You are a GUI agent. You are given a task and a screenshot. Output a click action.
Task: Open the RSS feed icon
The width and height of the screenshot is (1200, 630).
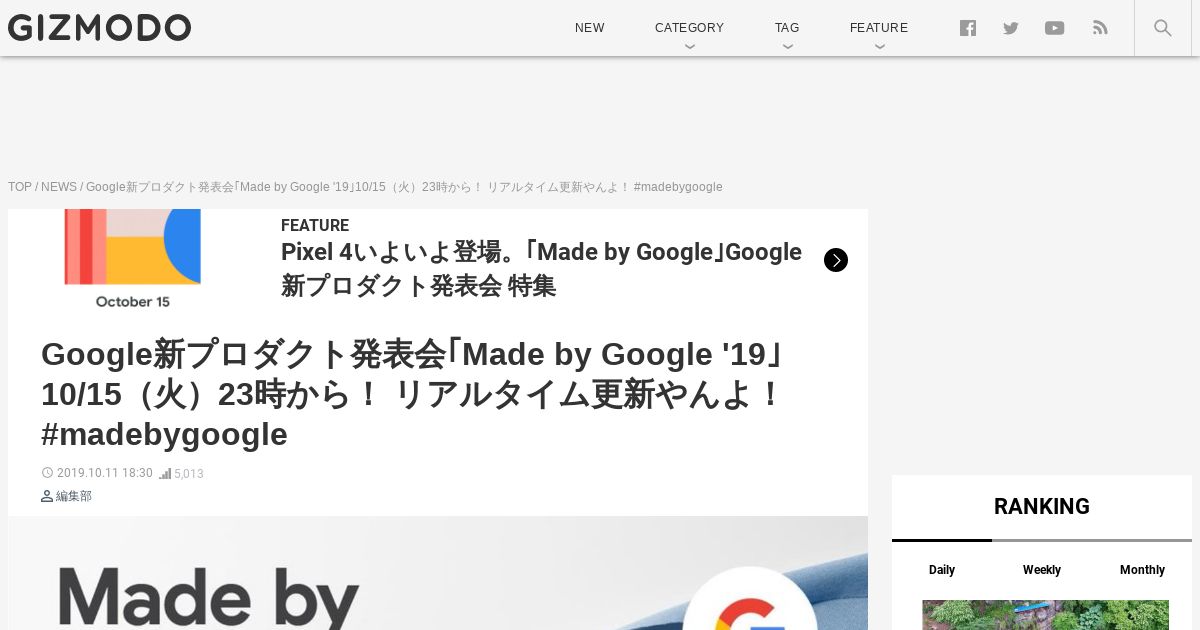pos(1100,28)
